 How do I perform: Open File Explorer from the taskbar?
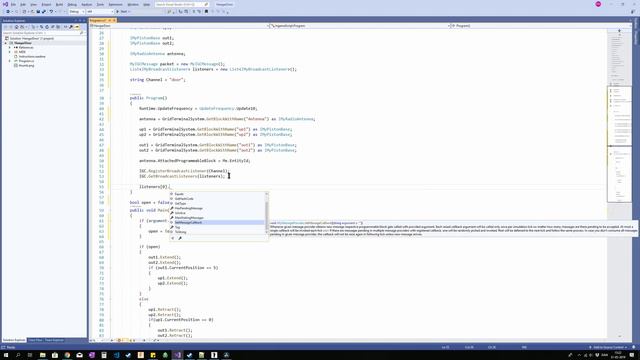click(x=42, y=355)
